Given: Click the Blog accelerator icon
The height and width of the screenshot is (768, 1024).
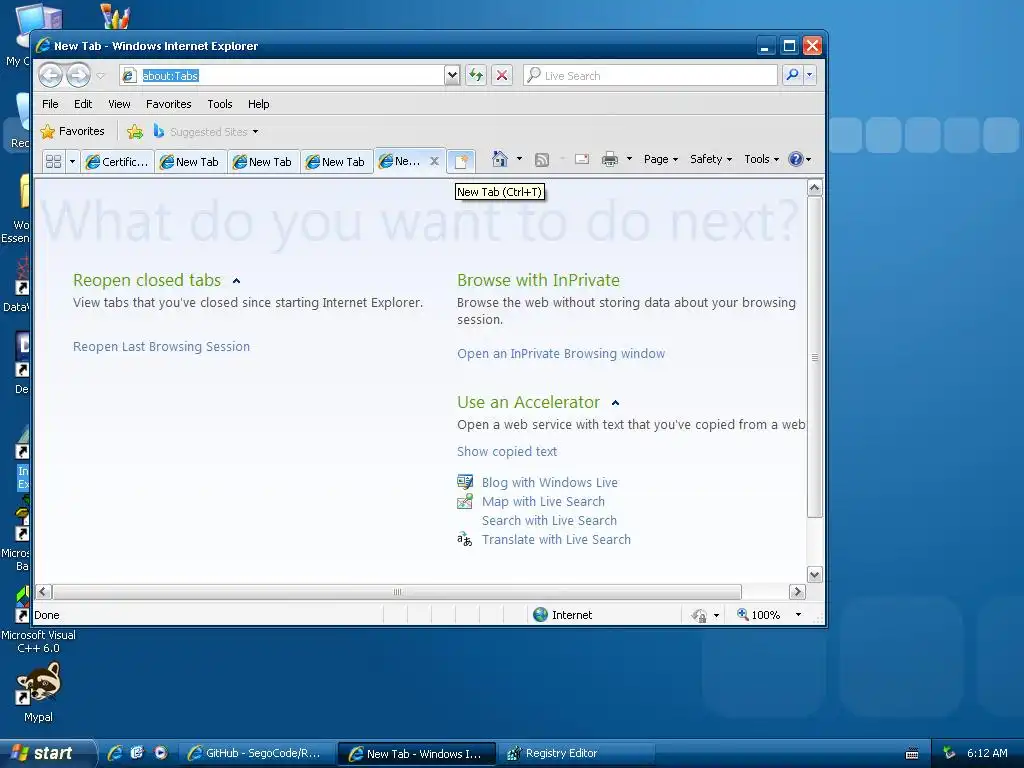Looking at the screenshot, I should 465,482.
